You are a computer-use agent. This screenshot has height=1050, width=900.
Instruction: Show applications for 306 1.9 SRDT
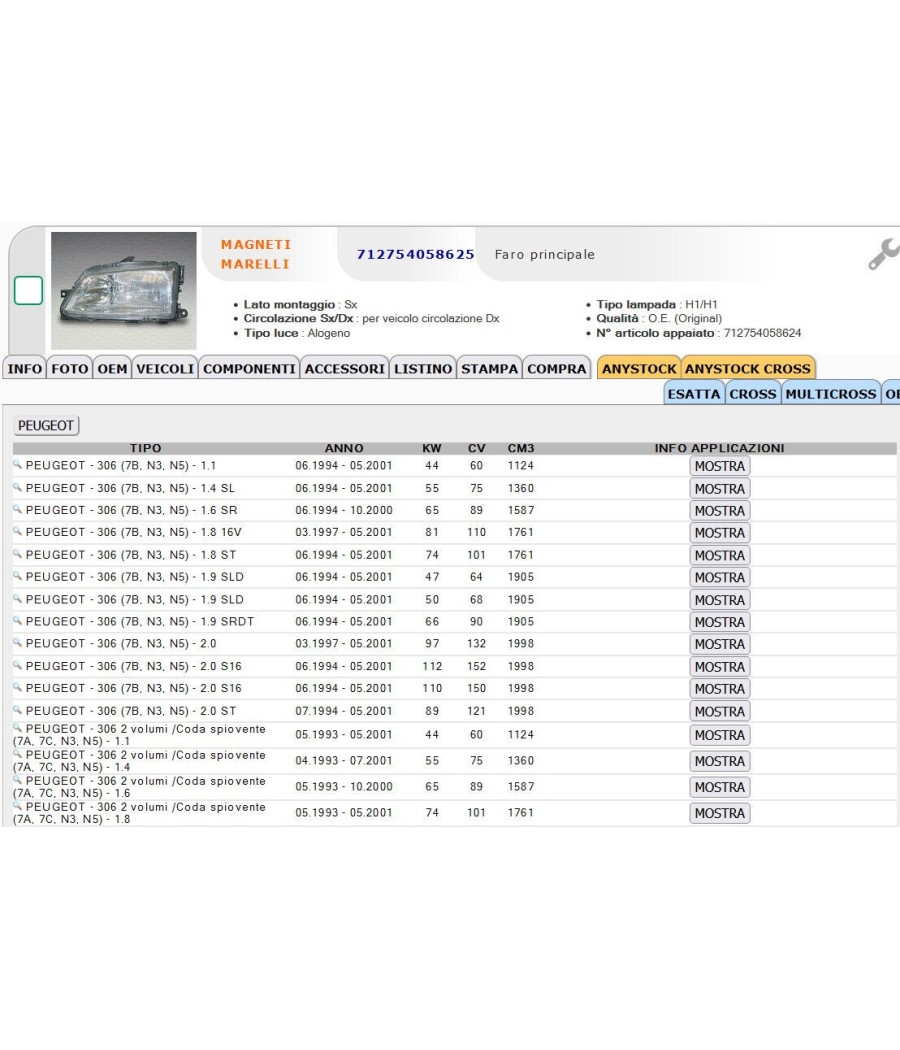tap(720, 622)
